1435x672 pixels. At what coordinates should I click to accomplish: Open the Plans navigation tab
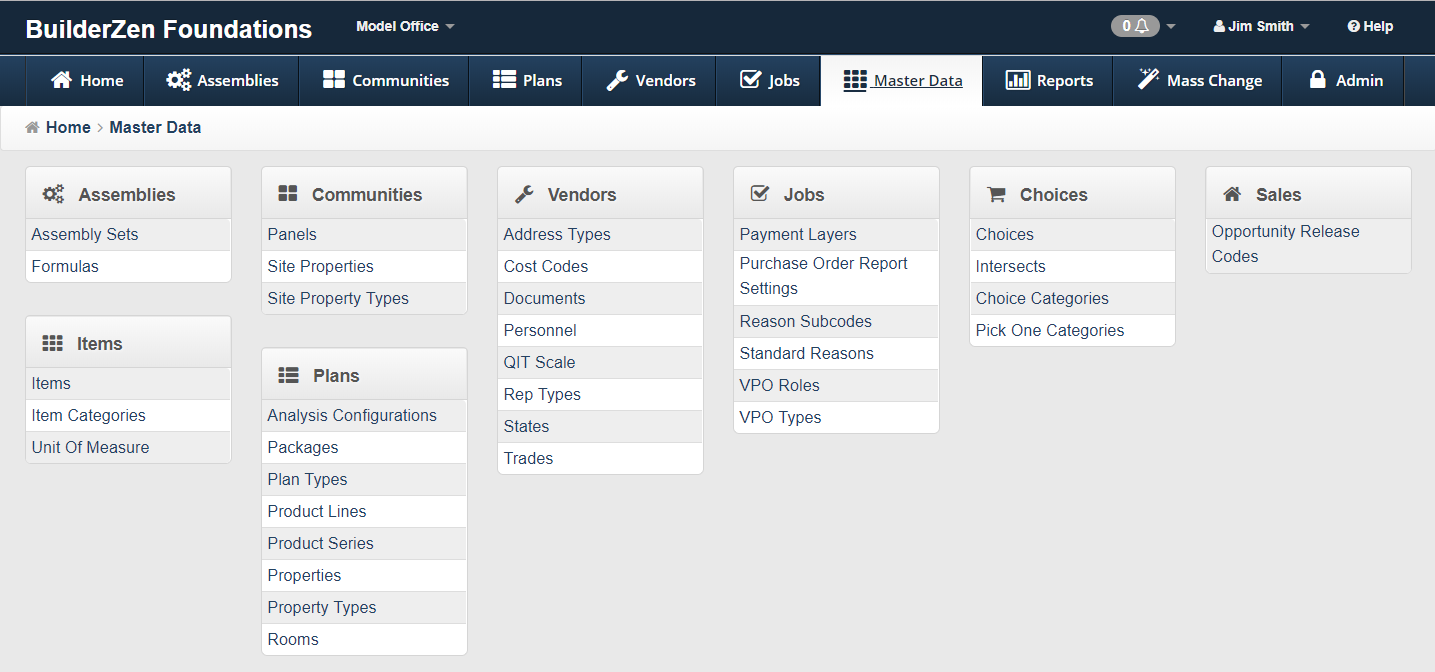(x=528, y=80)
